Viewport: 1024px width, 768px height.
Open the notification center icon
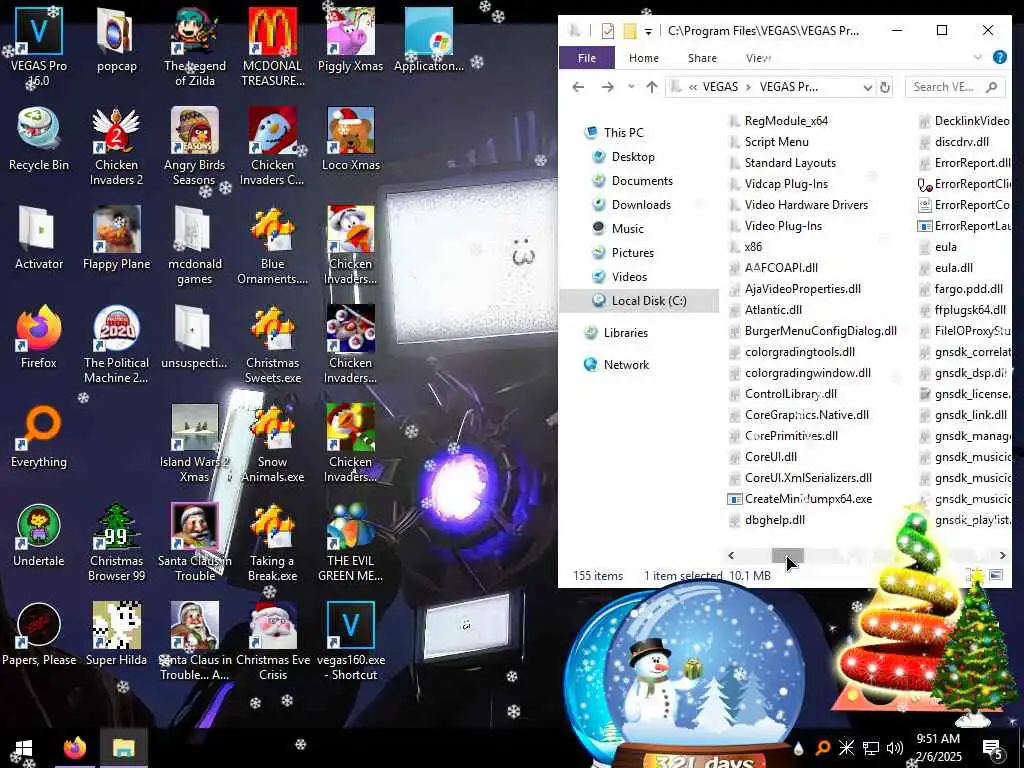(992, 750)
